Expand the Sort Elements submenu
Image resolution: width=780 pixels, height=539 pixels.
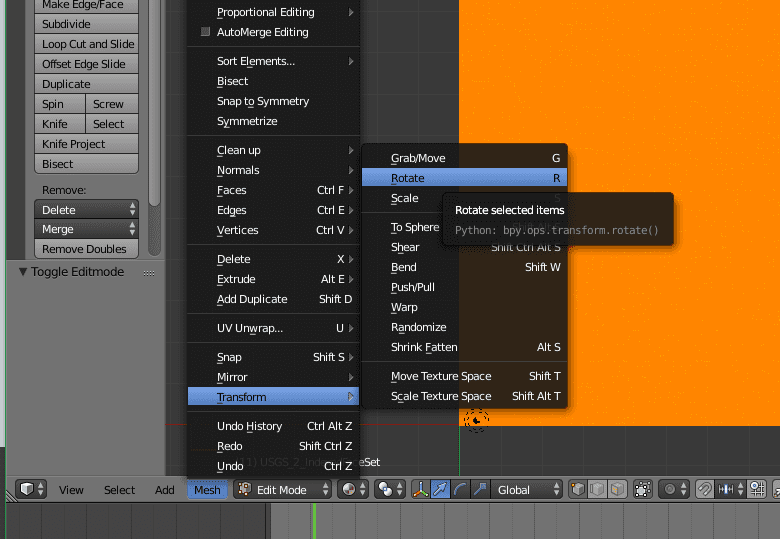coord(273,61)
